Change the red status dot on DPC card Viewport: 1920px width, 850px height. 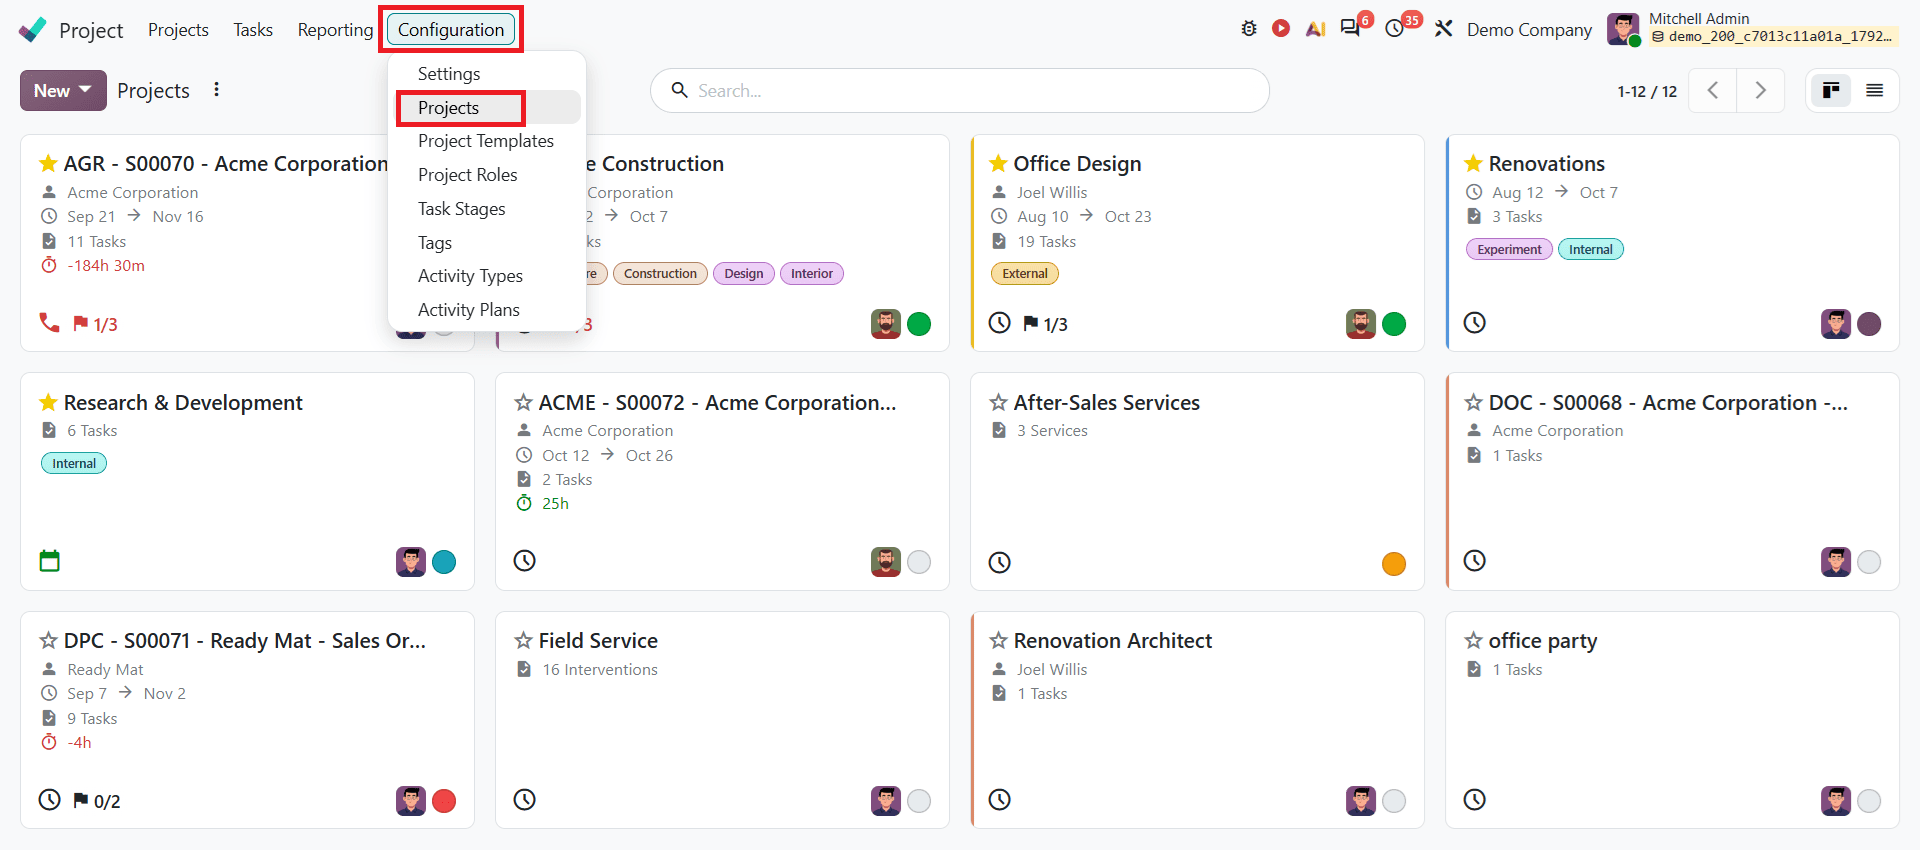click(444, 801)
